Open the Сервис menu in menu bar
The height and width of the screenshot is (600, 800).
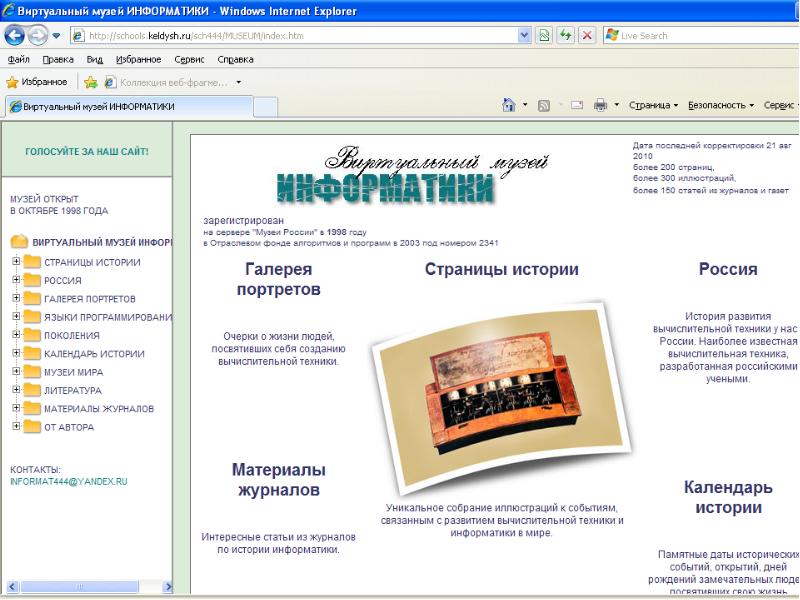click(189, 59)
